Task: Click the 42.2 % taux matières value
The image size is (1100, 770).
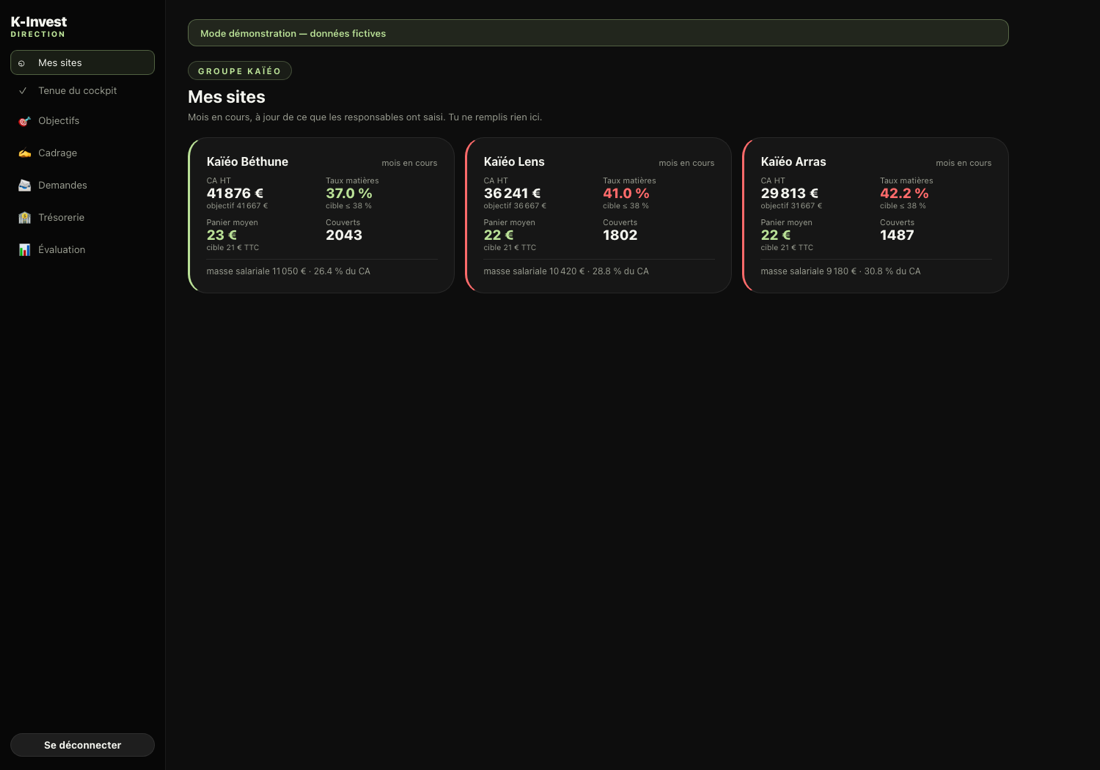Action: [x=904, y=194]
